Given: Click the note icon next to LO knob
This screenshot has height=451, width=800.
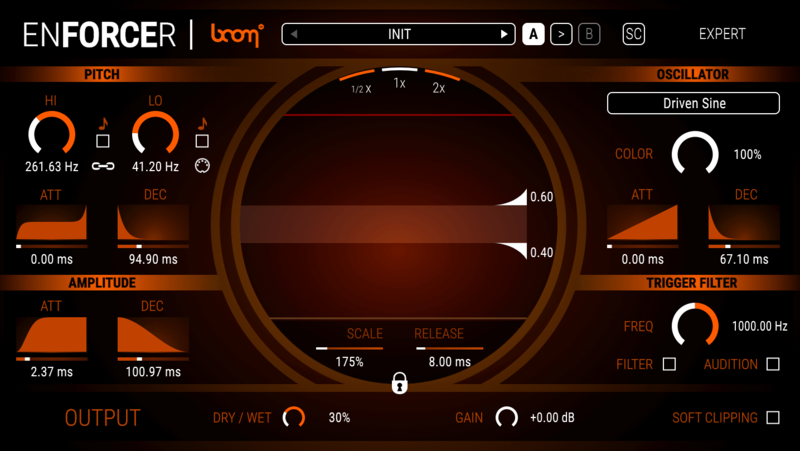Looking at the screenshot, I should tap(203, 123).
